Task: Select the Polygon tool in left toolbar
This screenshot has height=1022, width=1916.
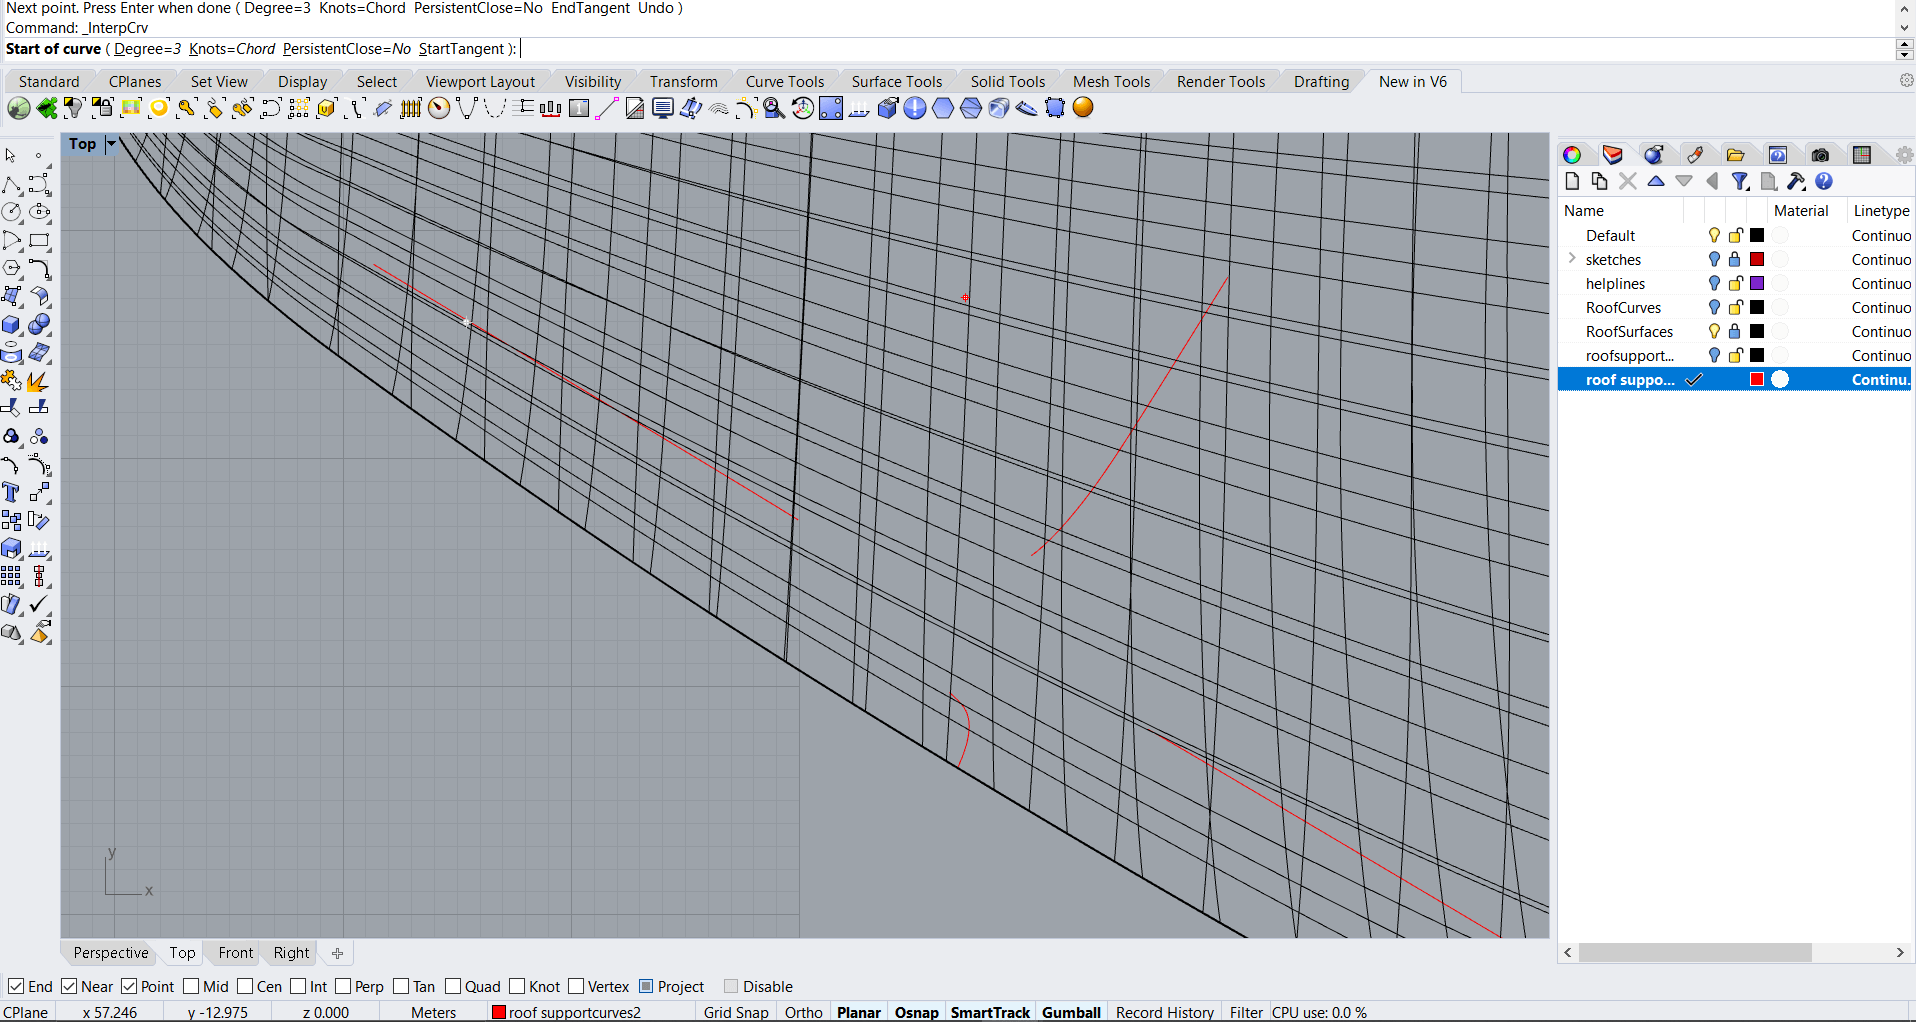Action: [12, 269]
